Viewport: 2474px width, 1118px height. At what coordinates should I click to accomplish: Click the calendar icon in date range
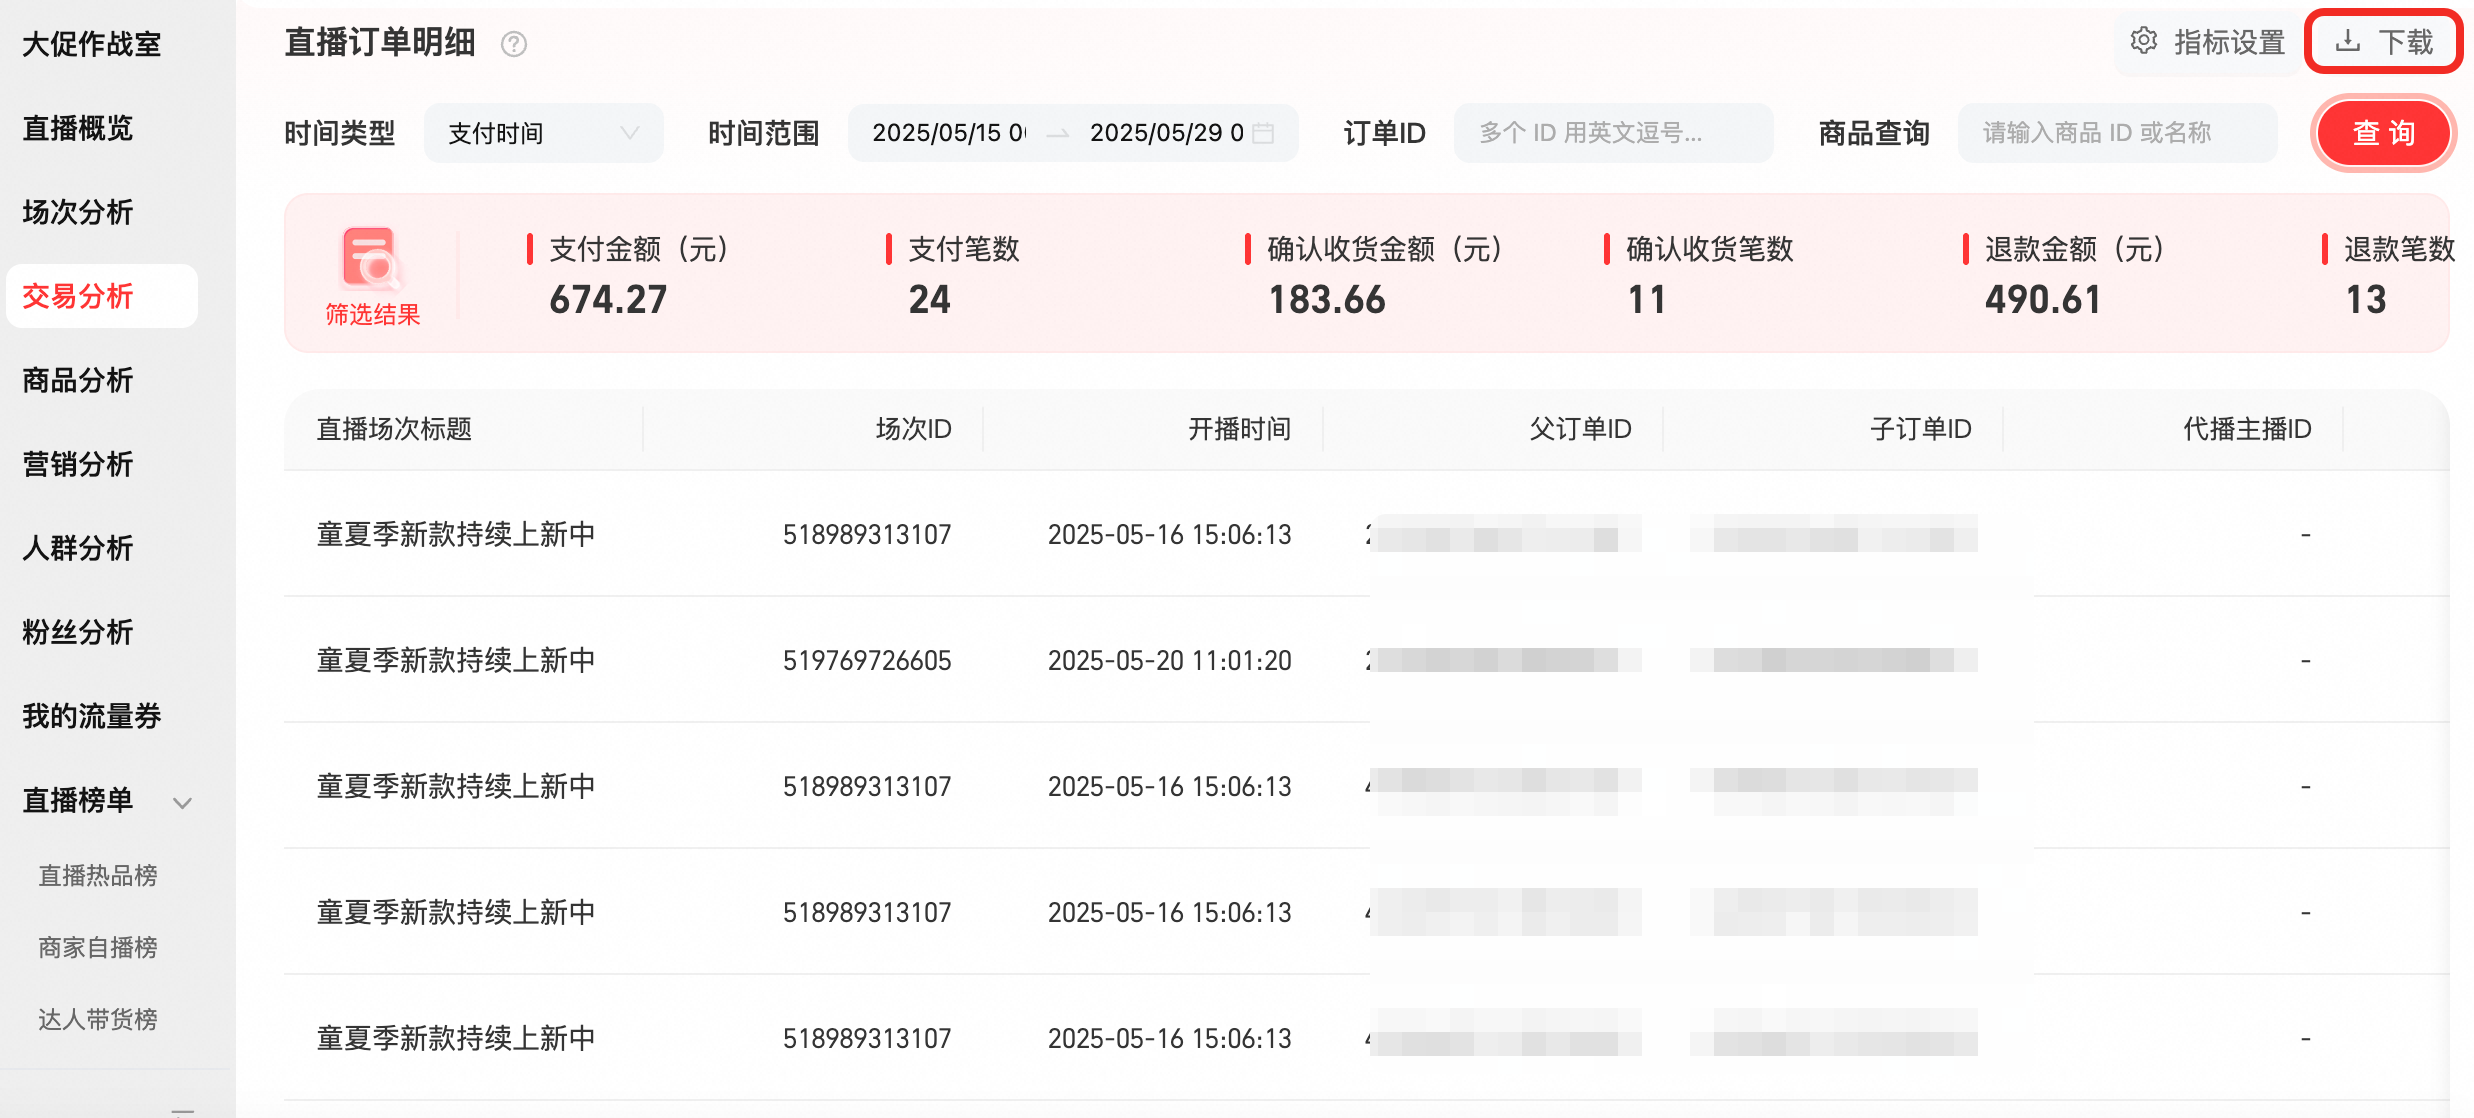[1264, 133]
